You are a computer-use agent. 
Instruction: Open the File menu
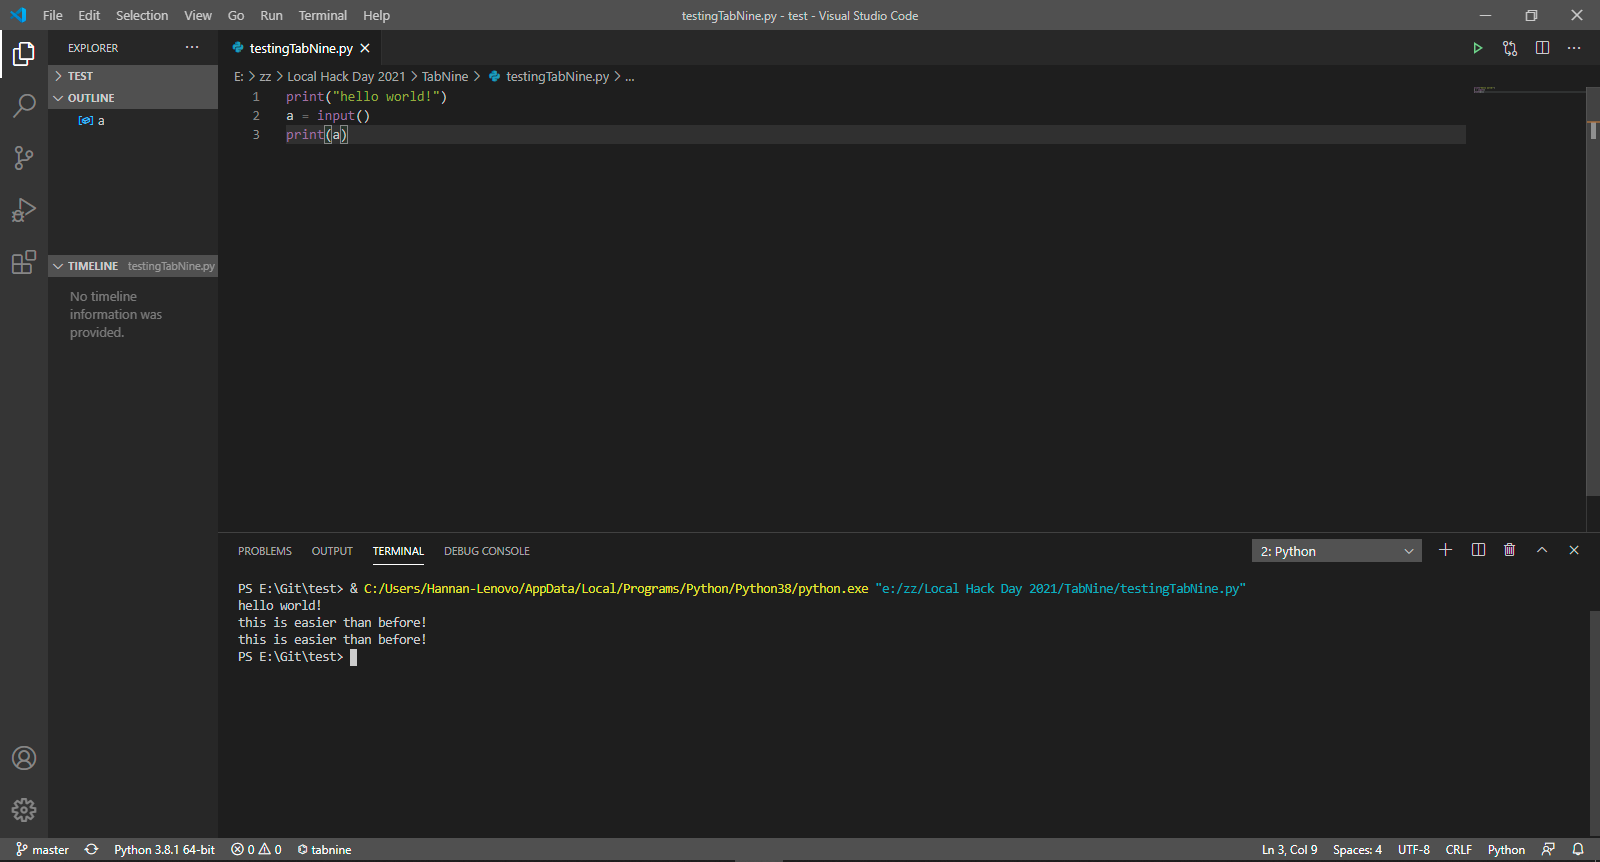point(53,15)
